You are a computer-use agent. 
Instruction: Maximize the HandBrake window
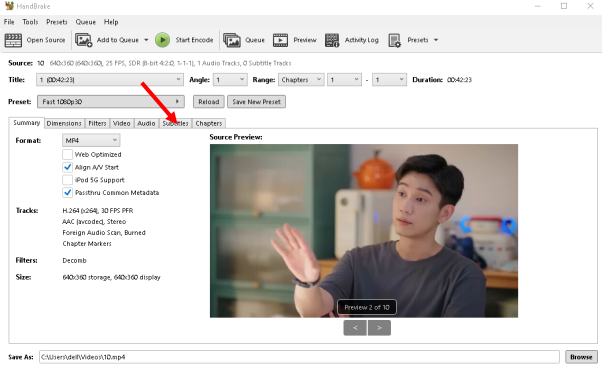click(x=564, y=6)
